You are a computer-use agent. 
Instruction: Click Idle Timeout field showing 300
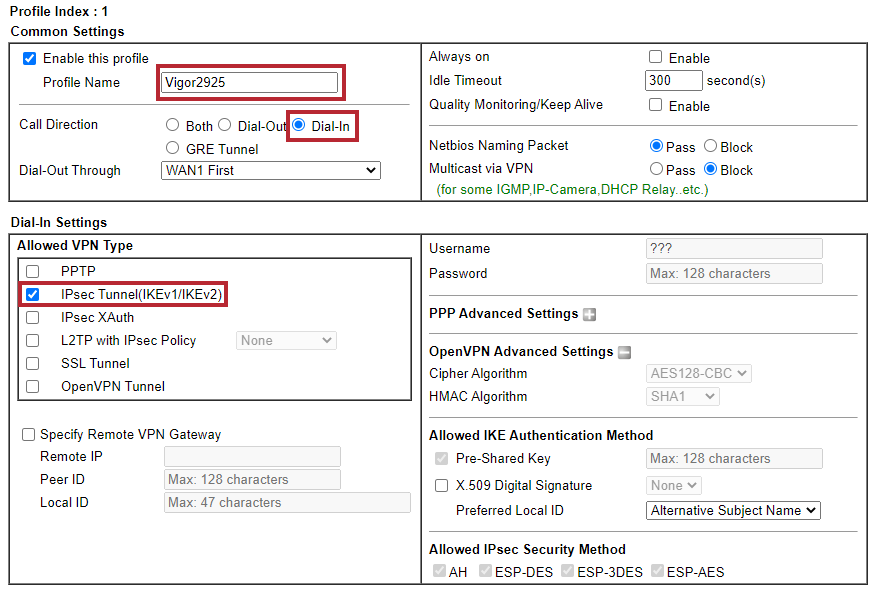(x=674, y=81)
